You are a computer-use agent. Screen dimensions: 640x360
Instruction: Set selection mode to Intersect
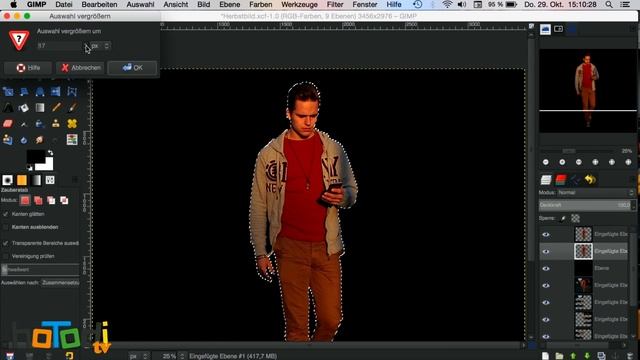pos(64,200)
